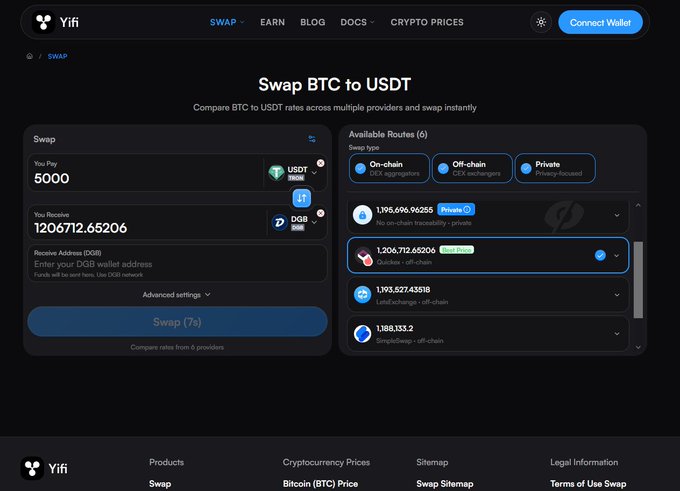This screenshot has height=491, width=680.
Task: Click the routes list scrollbar thumb
Action: pyautogui.click(x=638, y=280)
